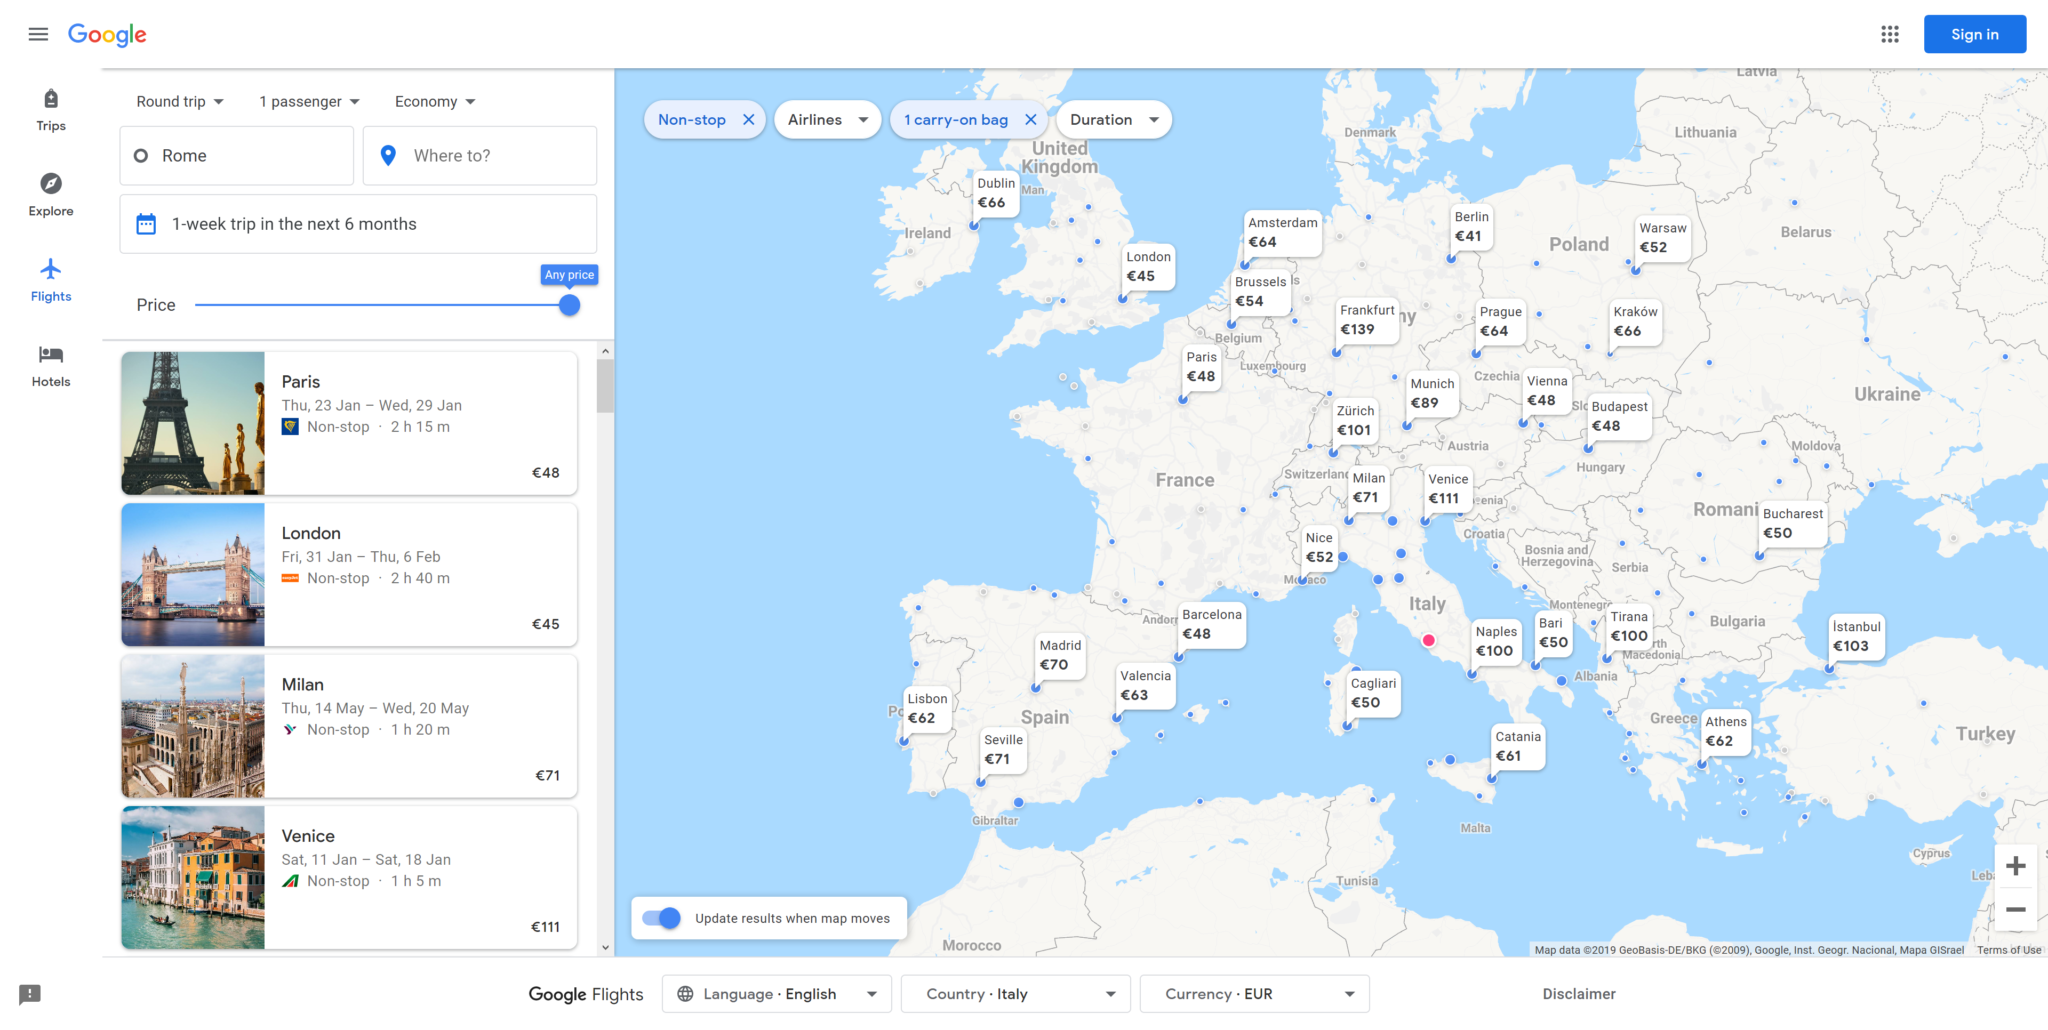The image size is (2048, 1030).
Task: Open the Airlines filter dropdown
Action: (x=827, y=119)
